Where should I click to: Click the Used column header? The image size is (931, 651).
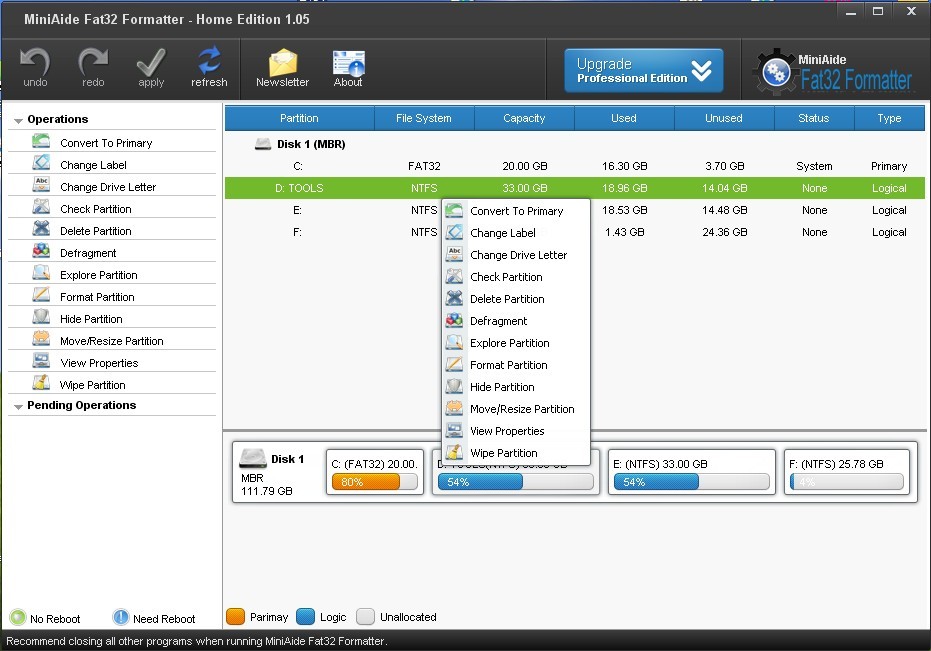click(x=624, y=118)
